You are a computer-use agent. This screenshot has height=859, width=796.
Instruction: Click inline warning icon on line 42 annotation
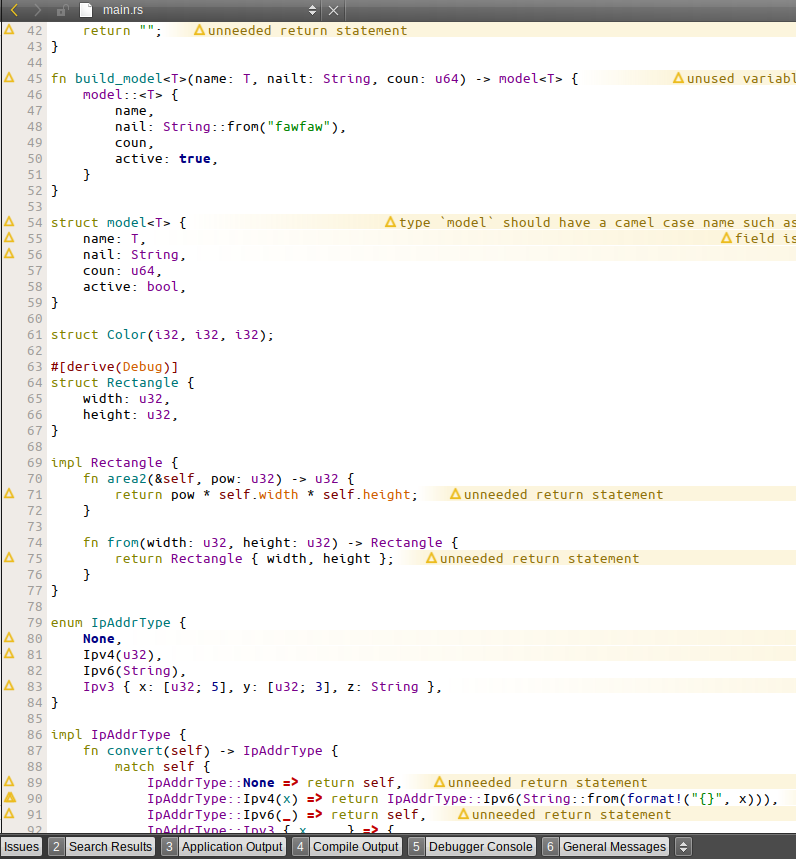coord(199,30)
